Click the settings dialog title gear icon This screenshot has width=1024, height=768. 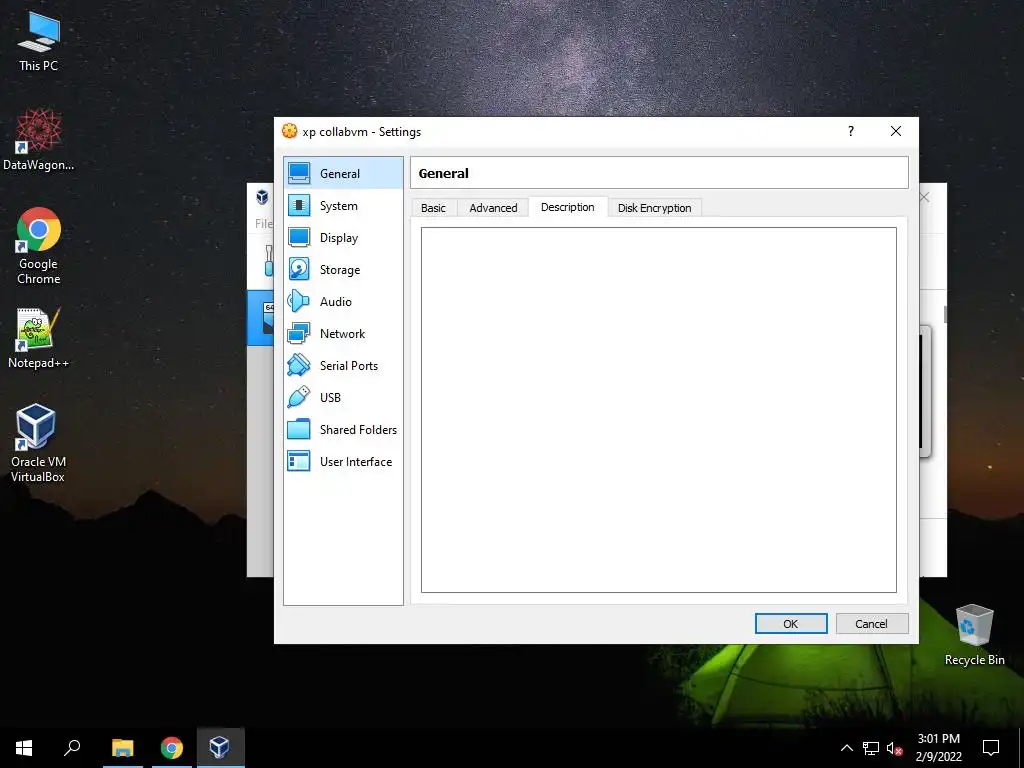point(289,131)
